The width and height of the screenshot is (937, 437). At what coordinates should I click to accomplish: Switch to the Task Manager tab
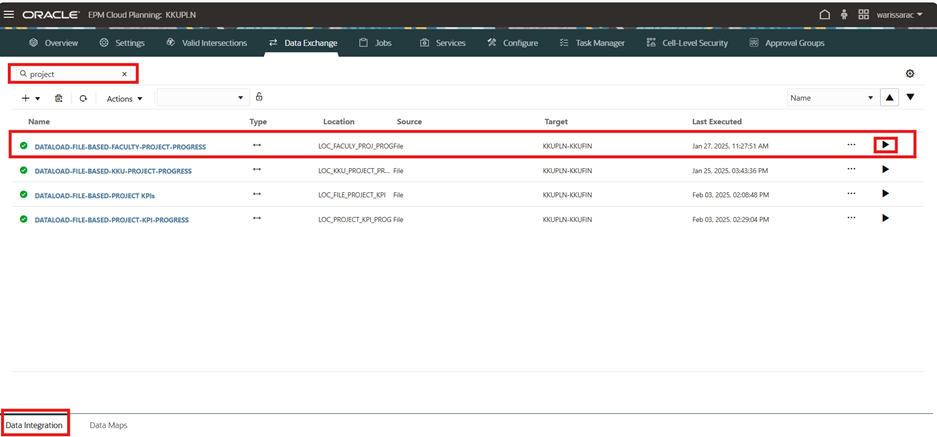point(592,43)
